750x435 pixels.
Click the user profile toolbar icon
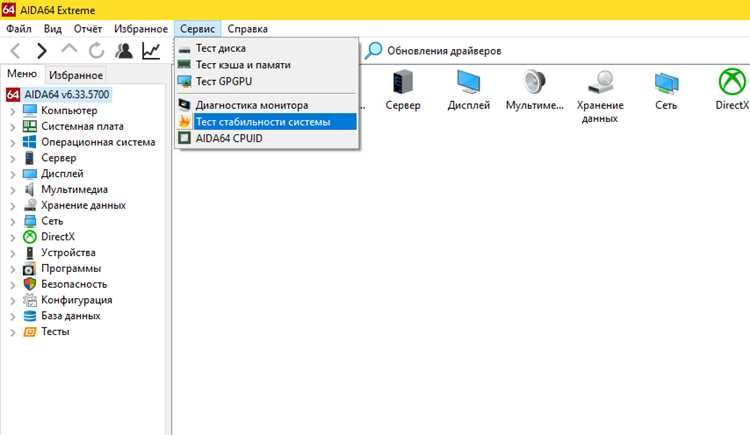coord(124,50)
